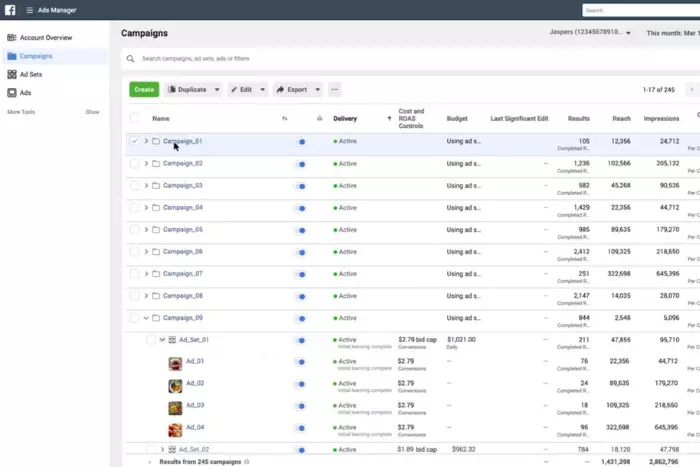Click the $1,021.00 budget of Ad_Set_01
The image size is (700, 467).
[461, 340]
